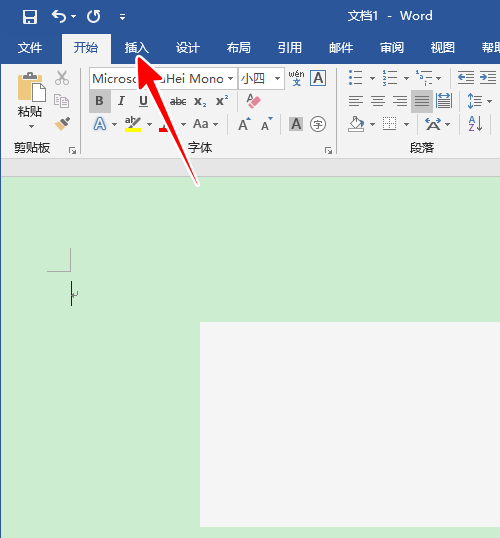Open the Change Case Aa dropdown

click(x=206, y=124)
